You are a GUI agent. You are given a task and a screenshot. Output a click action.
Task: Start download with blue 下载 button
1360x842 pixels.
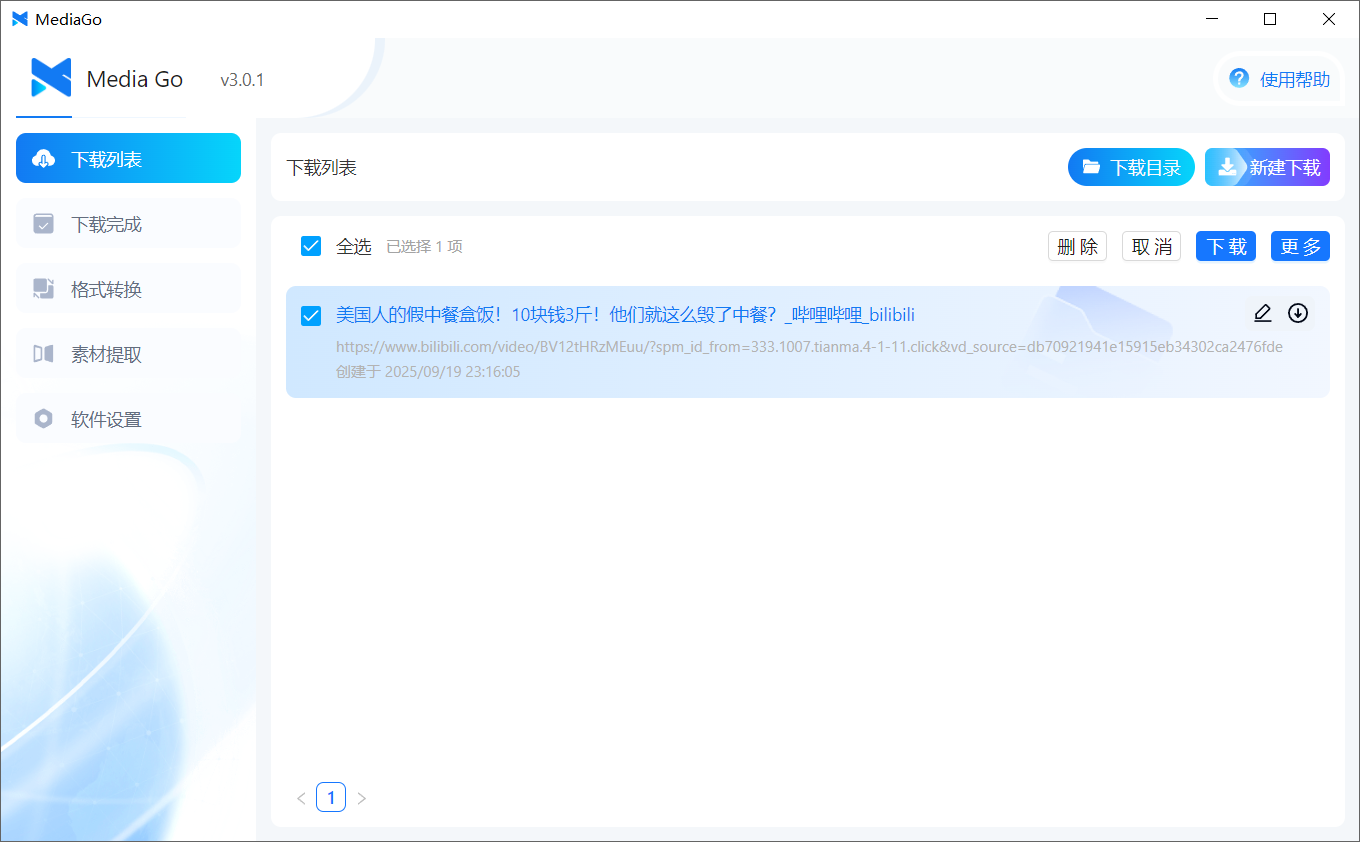click(x=1226, y=246)
